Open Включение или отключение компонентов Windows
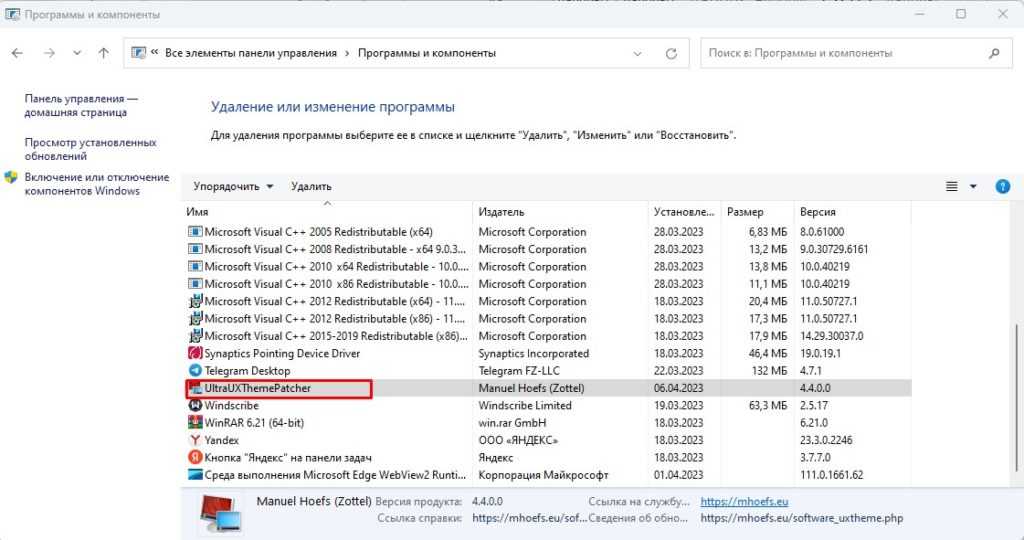The height and width of the screenshot is (540, 1024). point(96,184)
